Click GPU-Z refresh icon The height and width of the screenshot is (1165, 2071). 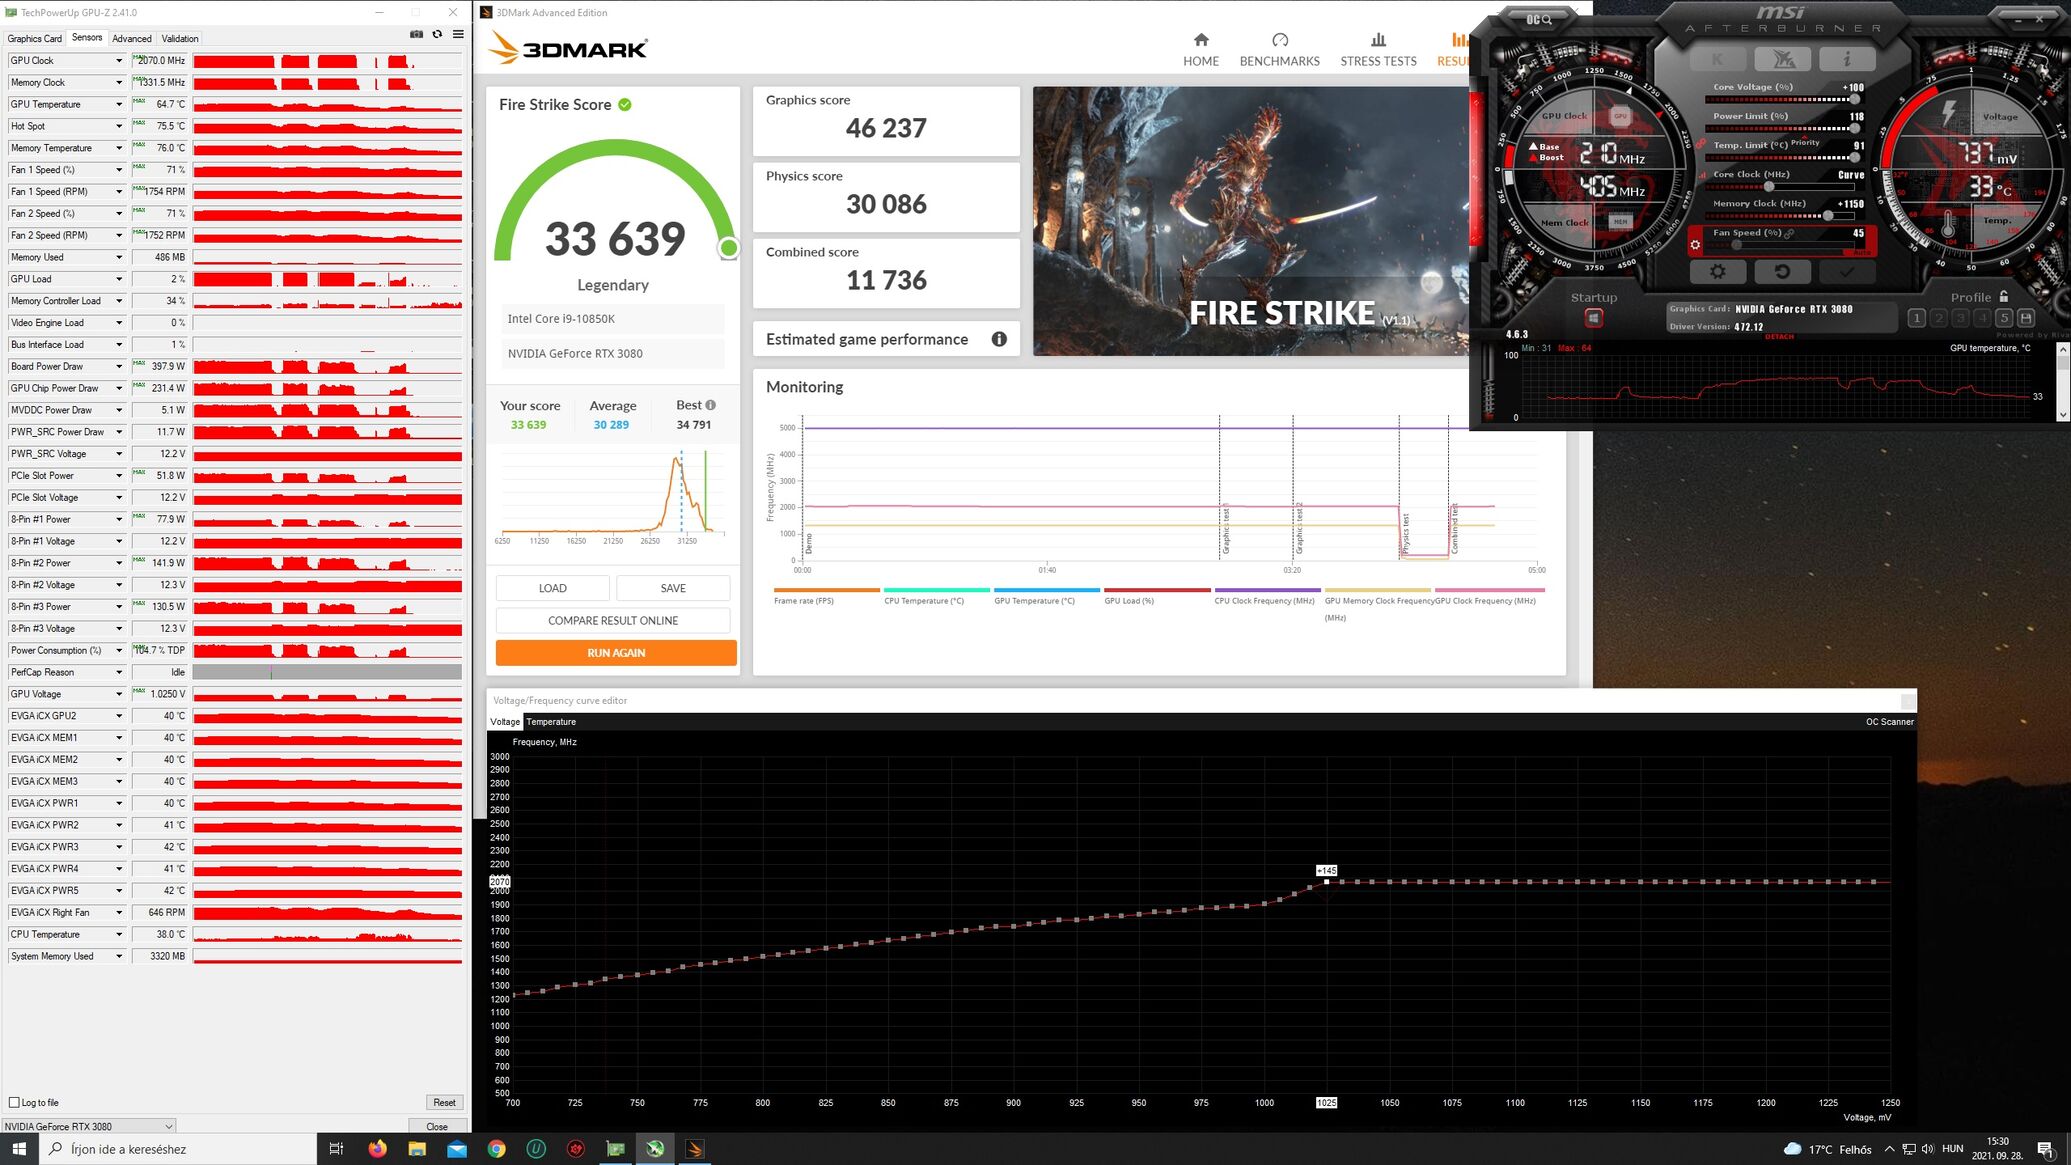coord(437,35)
